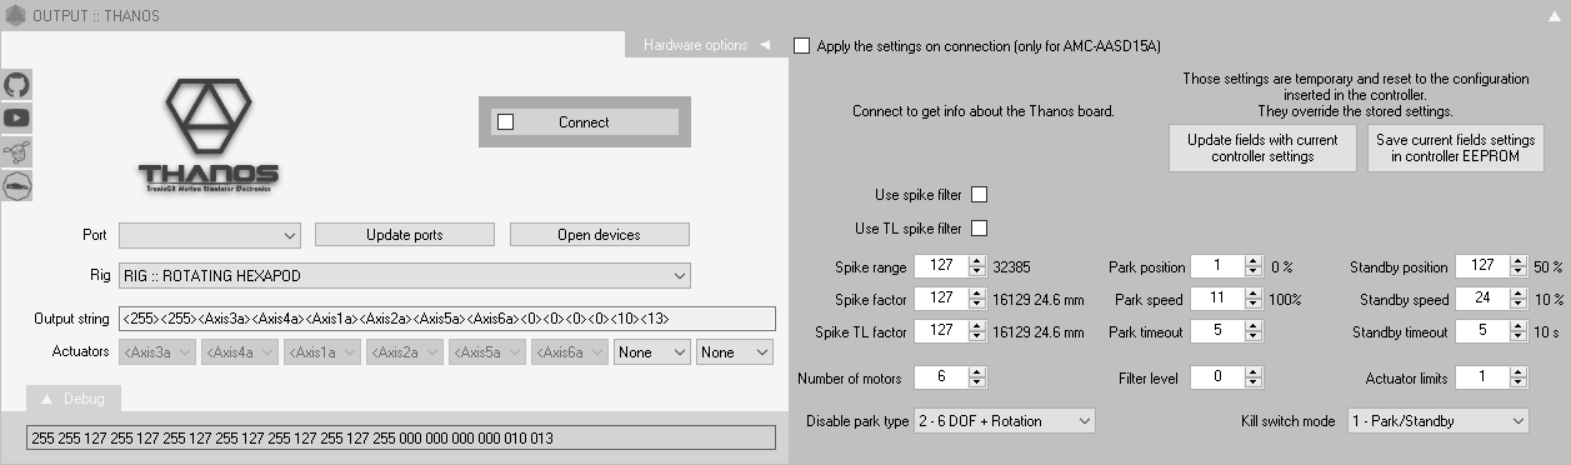
Task: Open the Port dropdown
Action: 209,235
